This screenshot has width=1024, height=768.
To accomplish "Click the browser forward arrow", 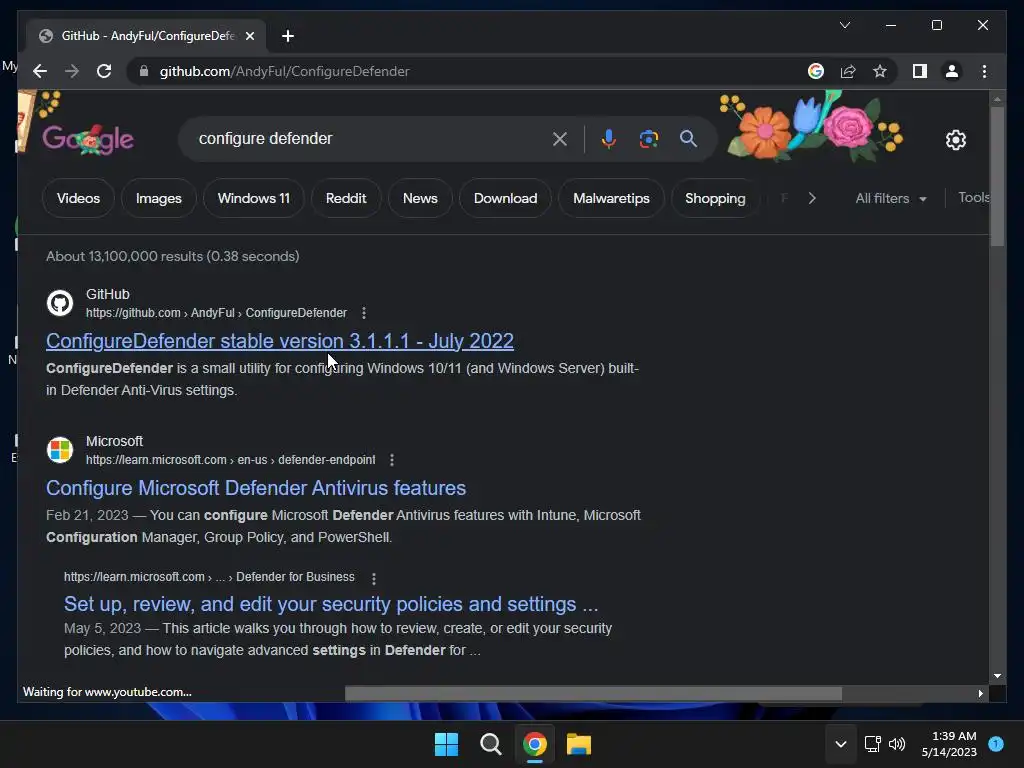I will (x=72, y=71).
